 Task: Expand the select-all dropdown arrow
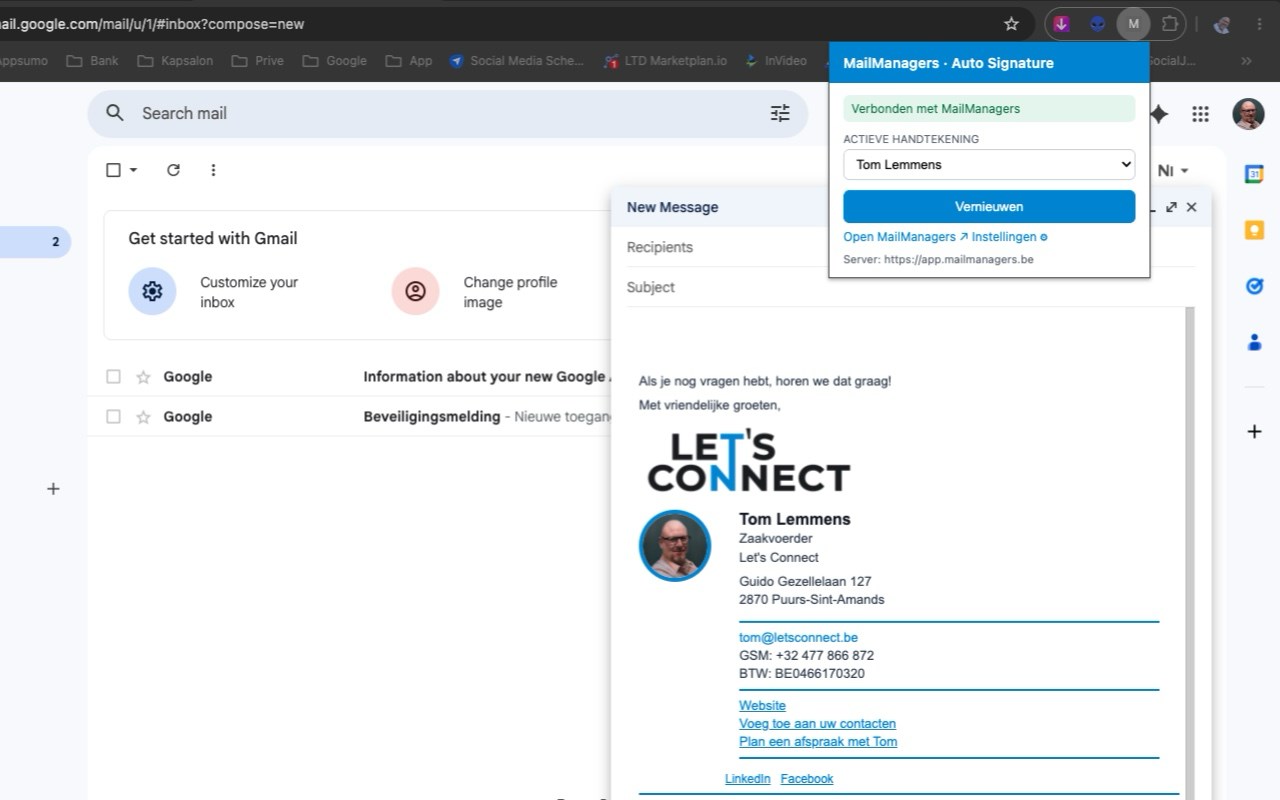point(134,170)
